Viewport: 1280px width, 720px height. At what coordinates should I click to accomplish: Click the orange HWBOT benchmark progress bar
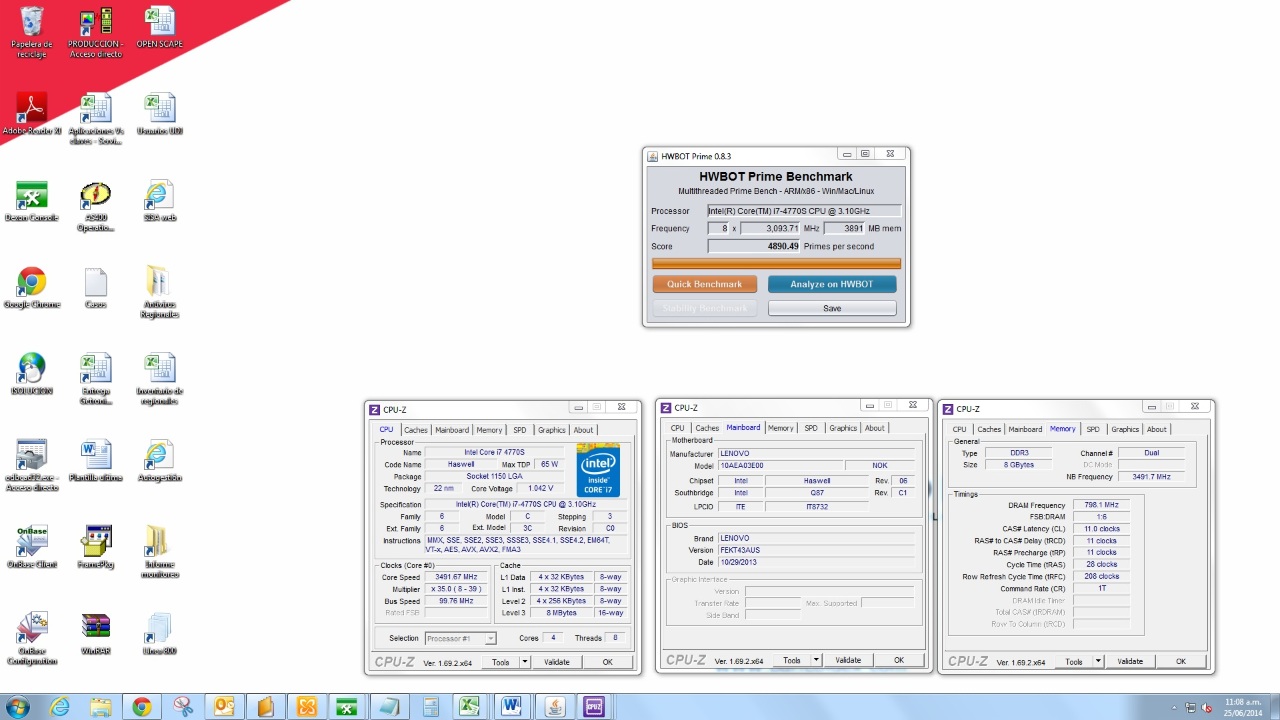(x=776, y=264)
